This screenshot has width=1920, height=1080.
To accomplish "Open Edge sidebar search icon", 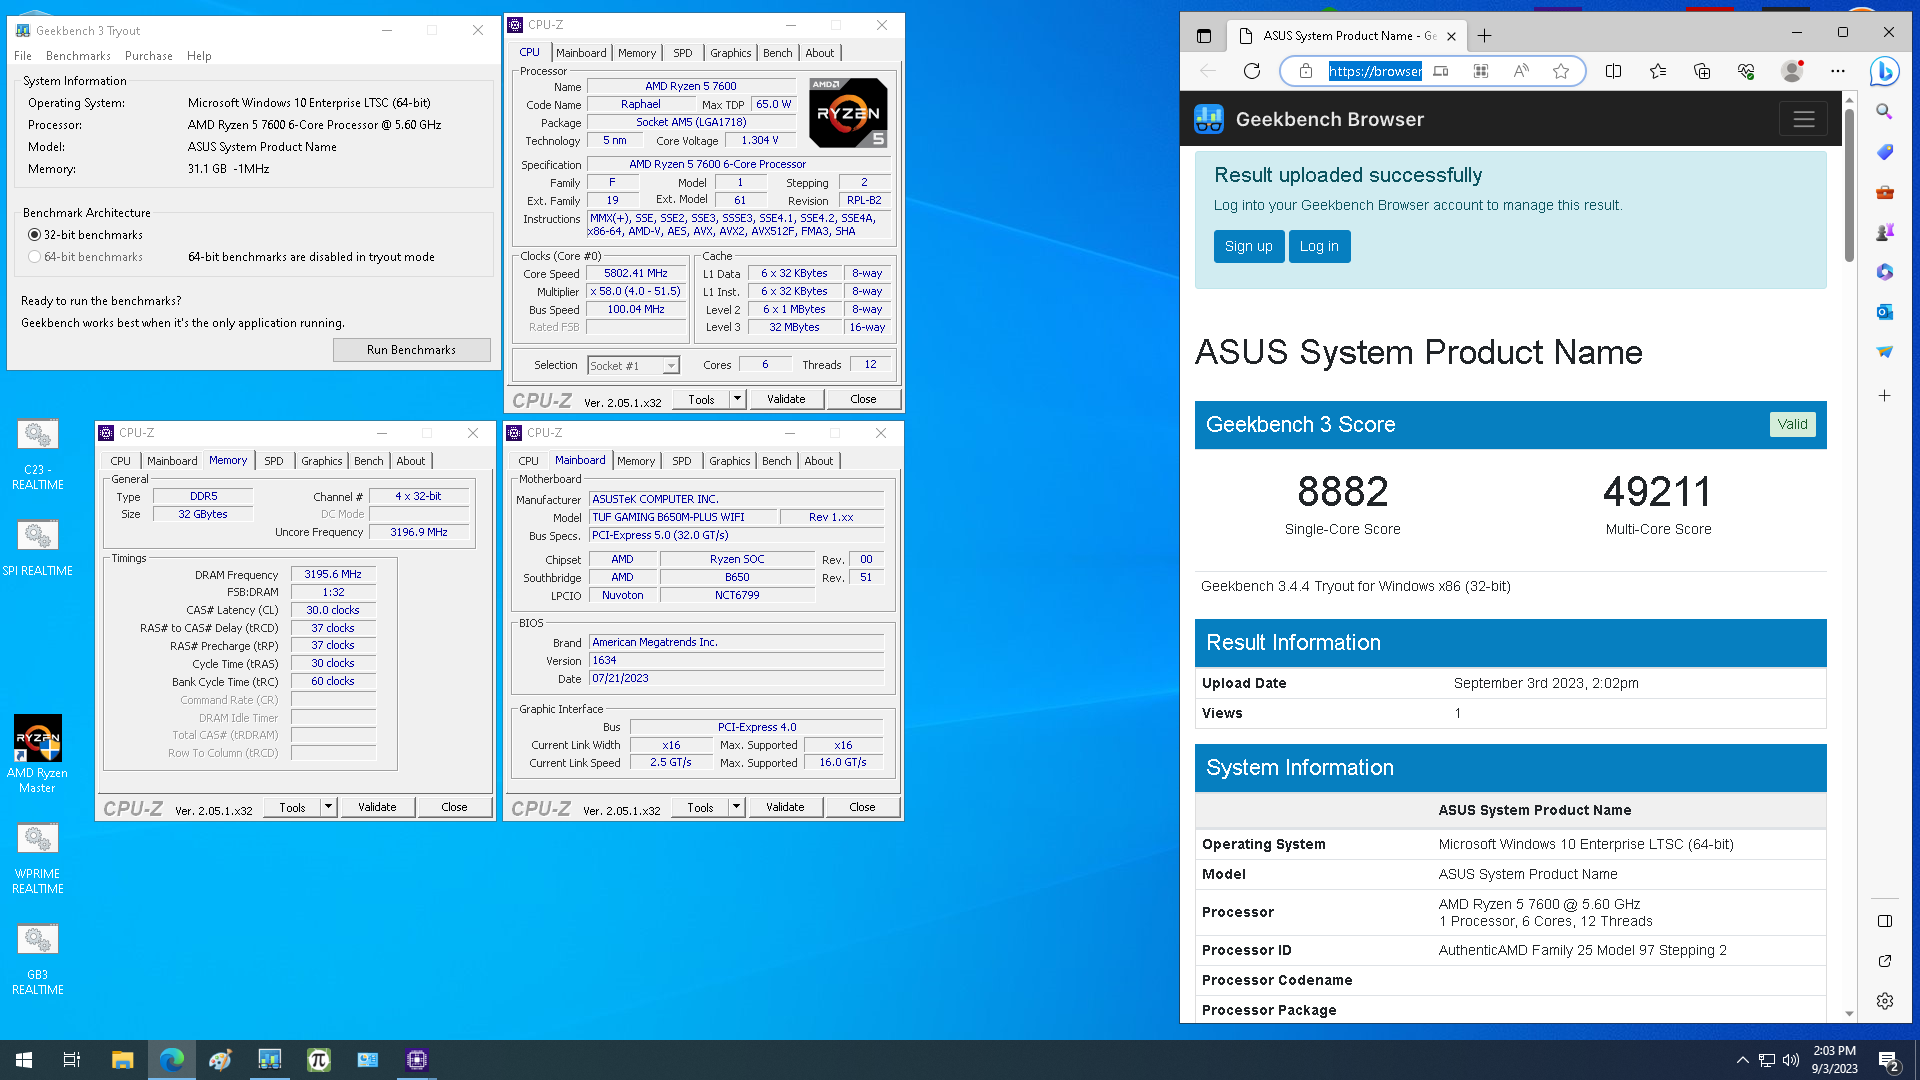I will [x=1884, y=112].
